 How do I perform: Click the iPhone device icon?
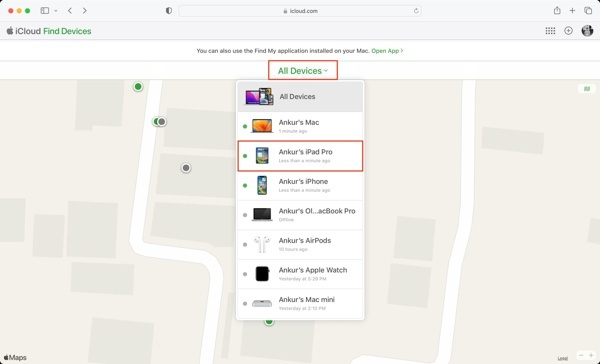262,185
